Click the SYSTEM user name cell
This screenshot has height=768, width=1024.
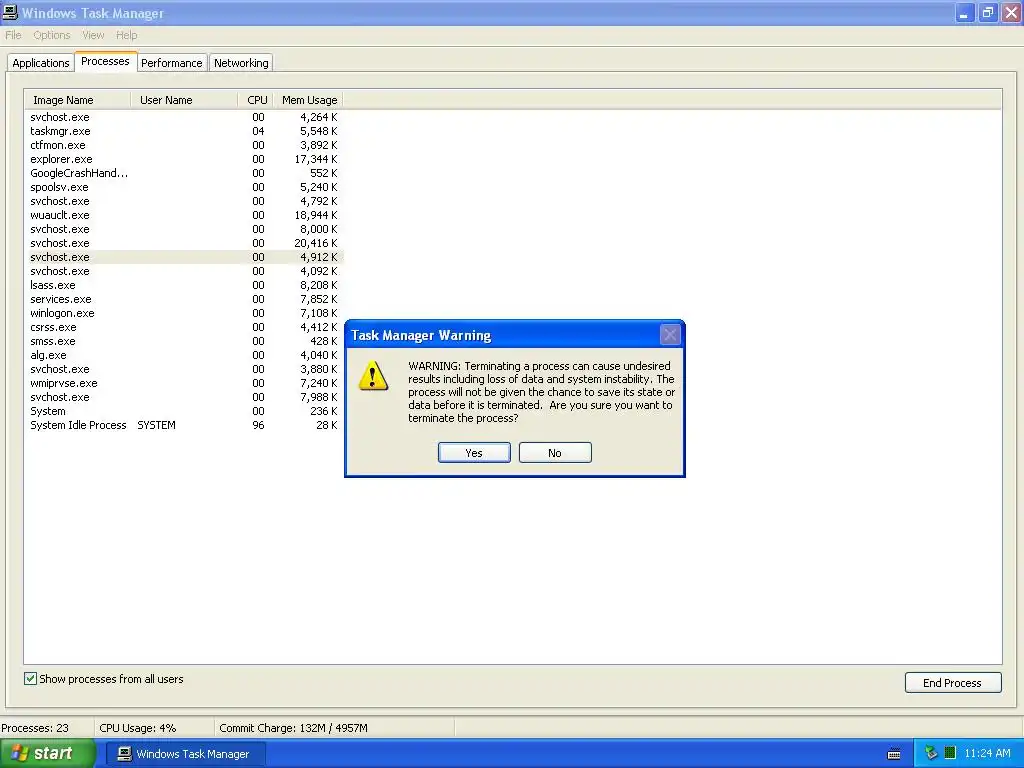tap(156, 425)
